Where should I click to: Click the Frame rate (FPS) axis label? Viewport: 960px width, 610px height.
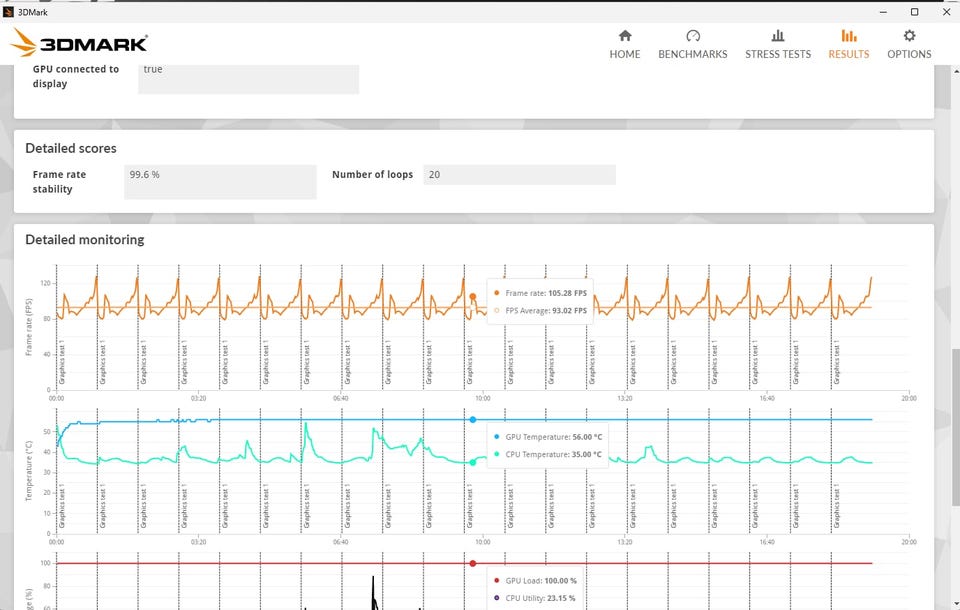pyautogui.click(x=28, y=327)
